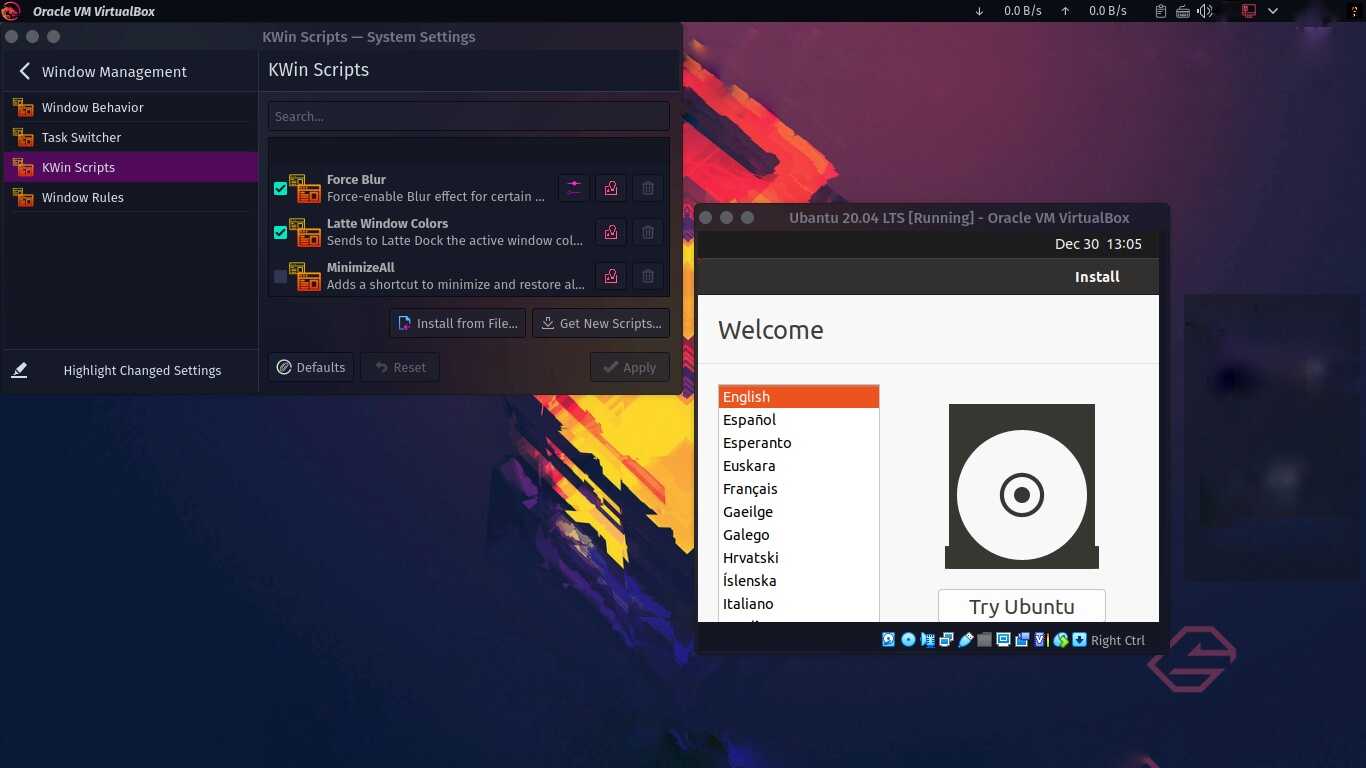Delete the MinimizeAll script
The width and height of the screenshot is (1366, 768).
[x=648, y=276]
